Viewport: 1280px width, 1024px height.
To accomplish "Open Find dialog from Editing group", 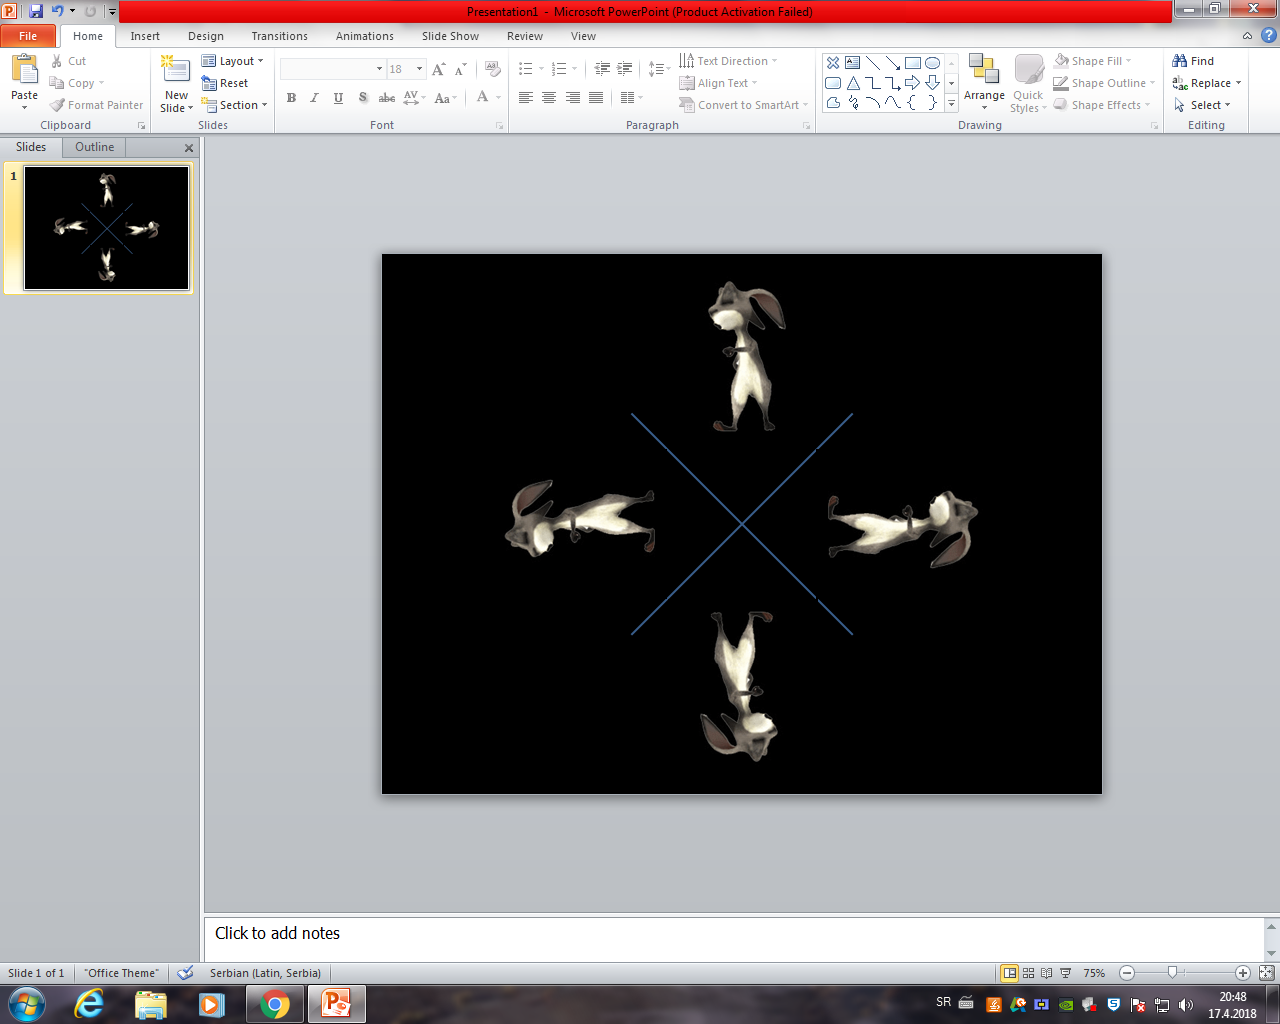I will coord(1193,61).
